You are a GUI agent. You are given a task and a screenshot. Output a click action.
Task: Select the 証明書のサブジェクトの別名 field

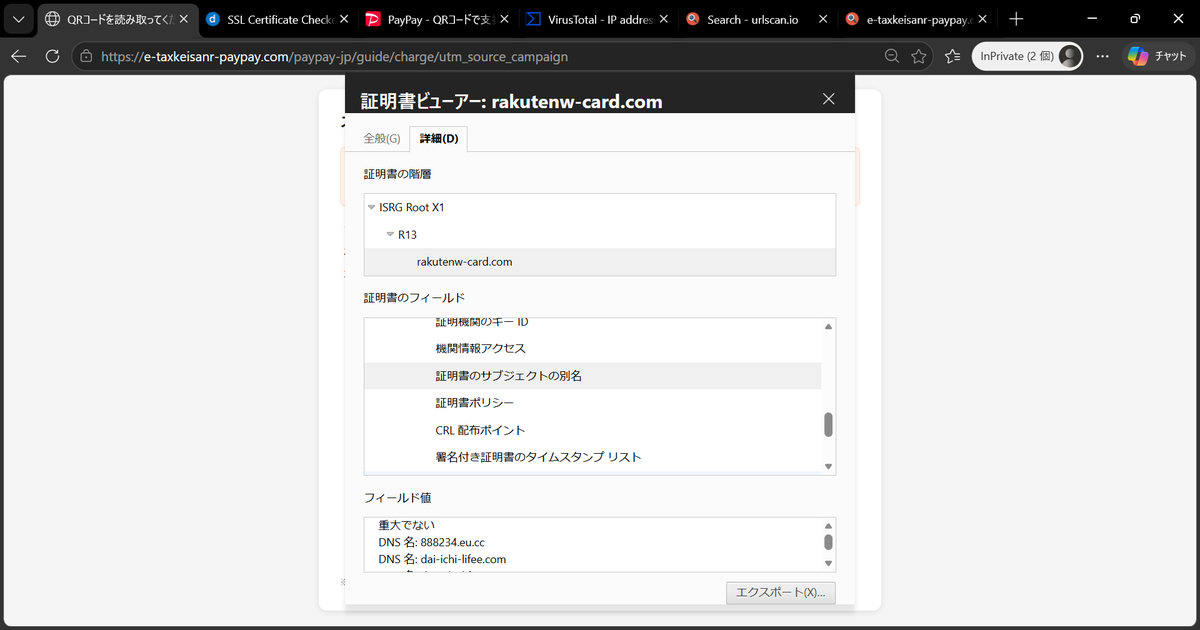pos(592,376)
